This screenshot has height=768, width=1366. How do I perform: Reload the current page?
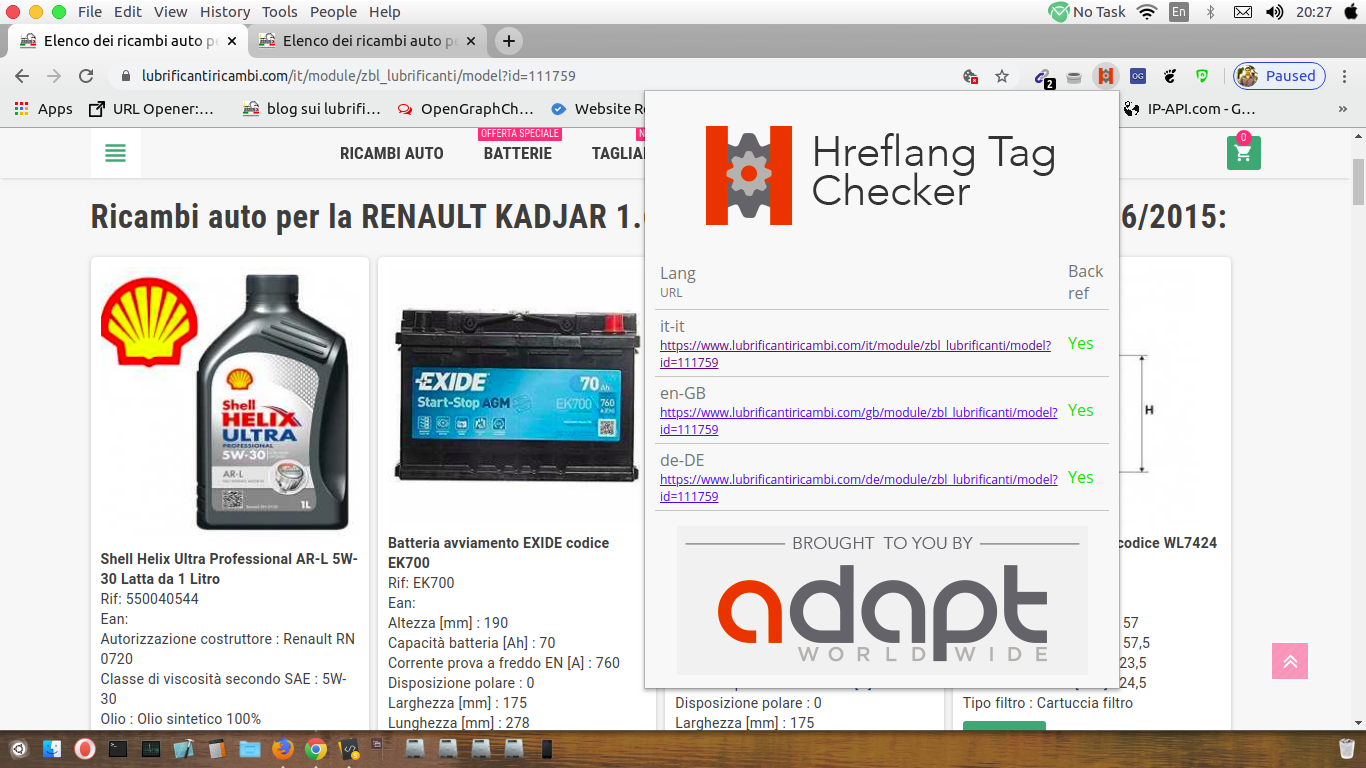point(86,76)
